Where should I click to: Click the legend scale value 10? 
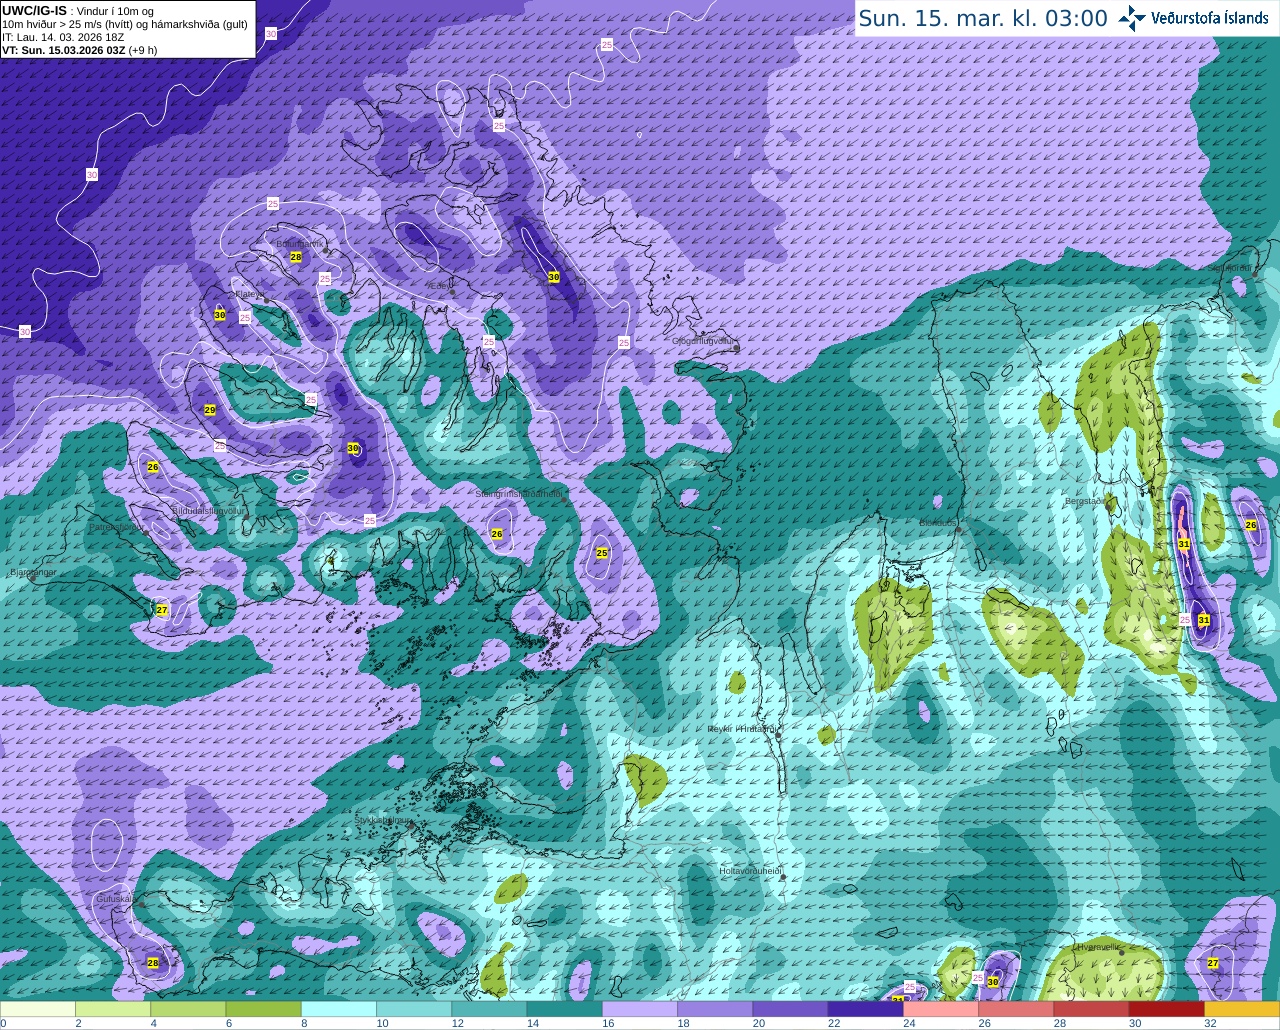[x=383, y=1023]
